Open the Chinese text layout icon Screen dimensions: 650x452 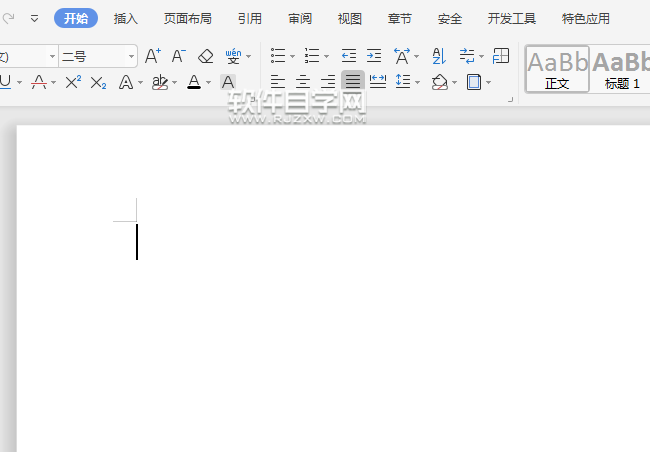tap(402, 56)
